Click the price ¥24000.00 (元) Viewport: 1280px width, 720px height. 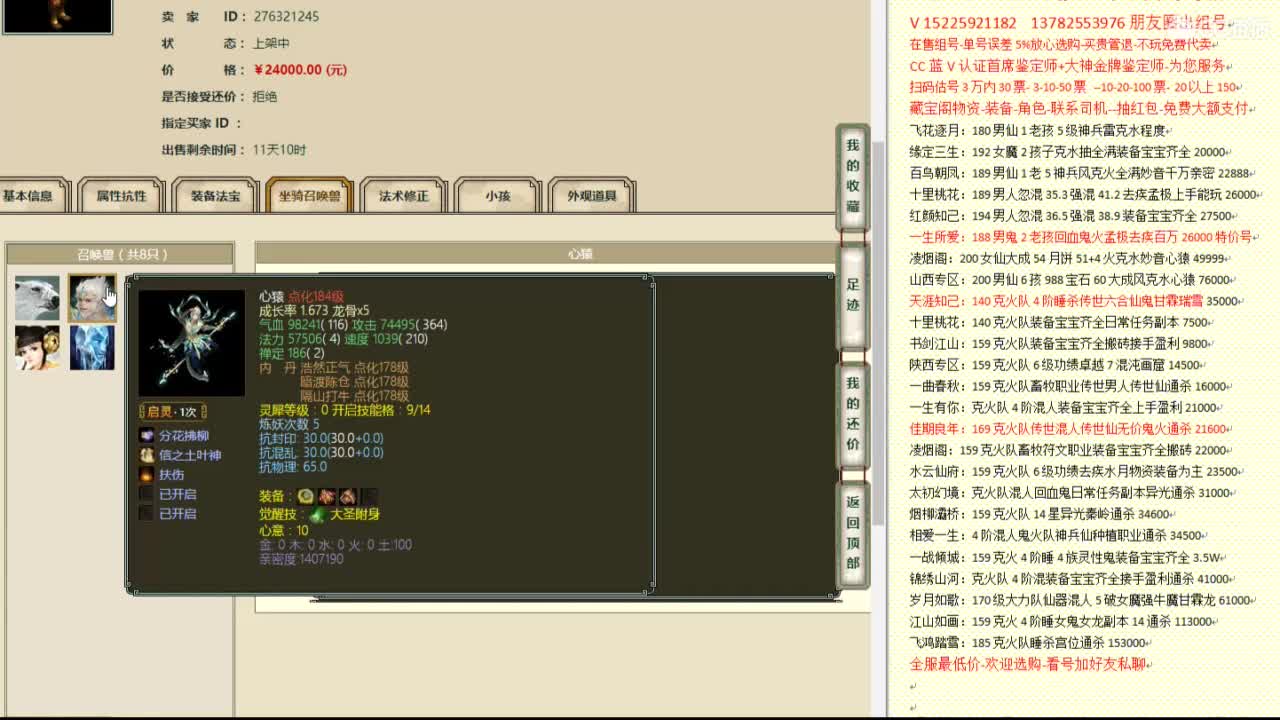coord(301,70)
